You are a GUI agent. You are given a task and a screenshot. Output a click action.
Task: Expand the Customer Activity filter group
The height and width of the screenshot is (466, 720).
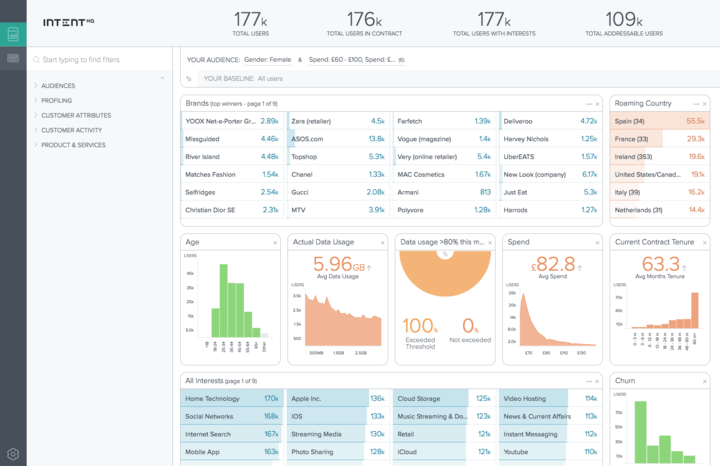tap(72, 130)
